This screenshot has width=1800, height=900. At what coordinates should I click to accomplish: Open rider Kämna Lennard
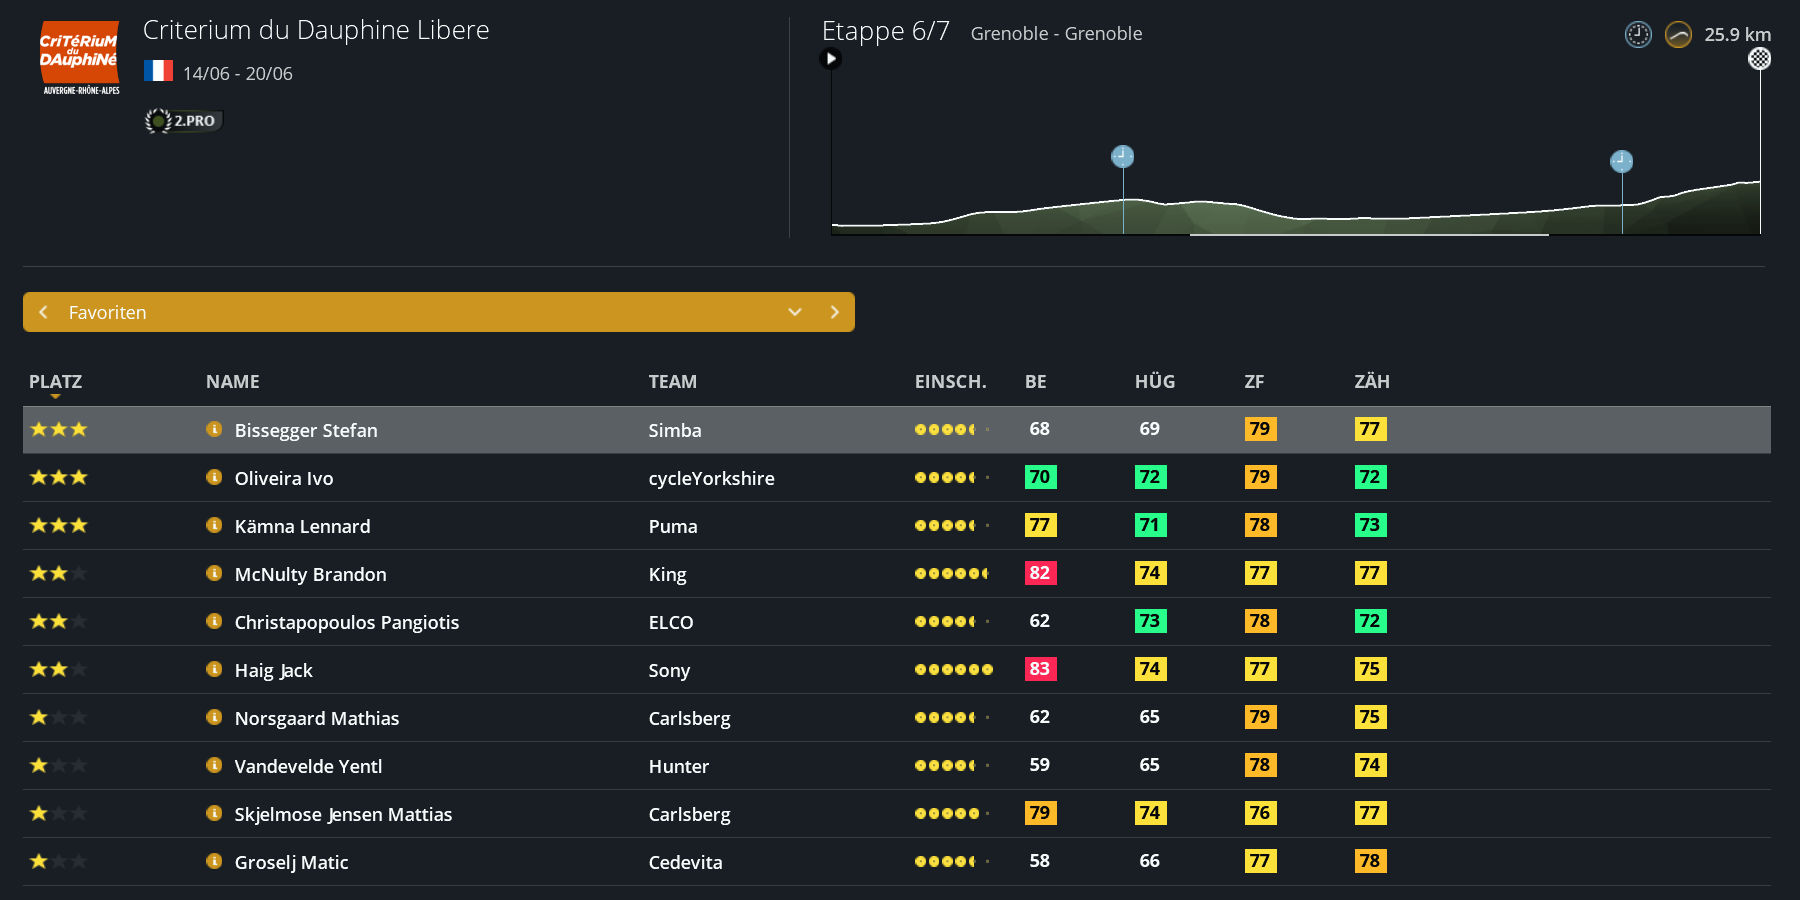click(302, 526)
